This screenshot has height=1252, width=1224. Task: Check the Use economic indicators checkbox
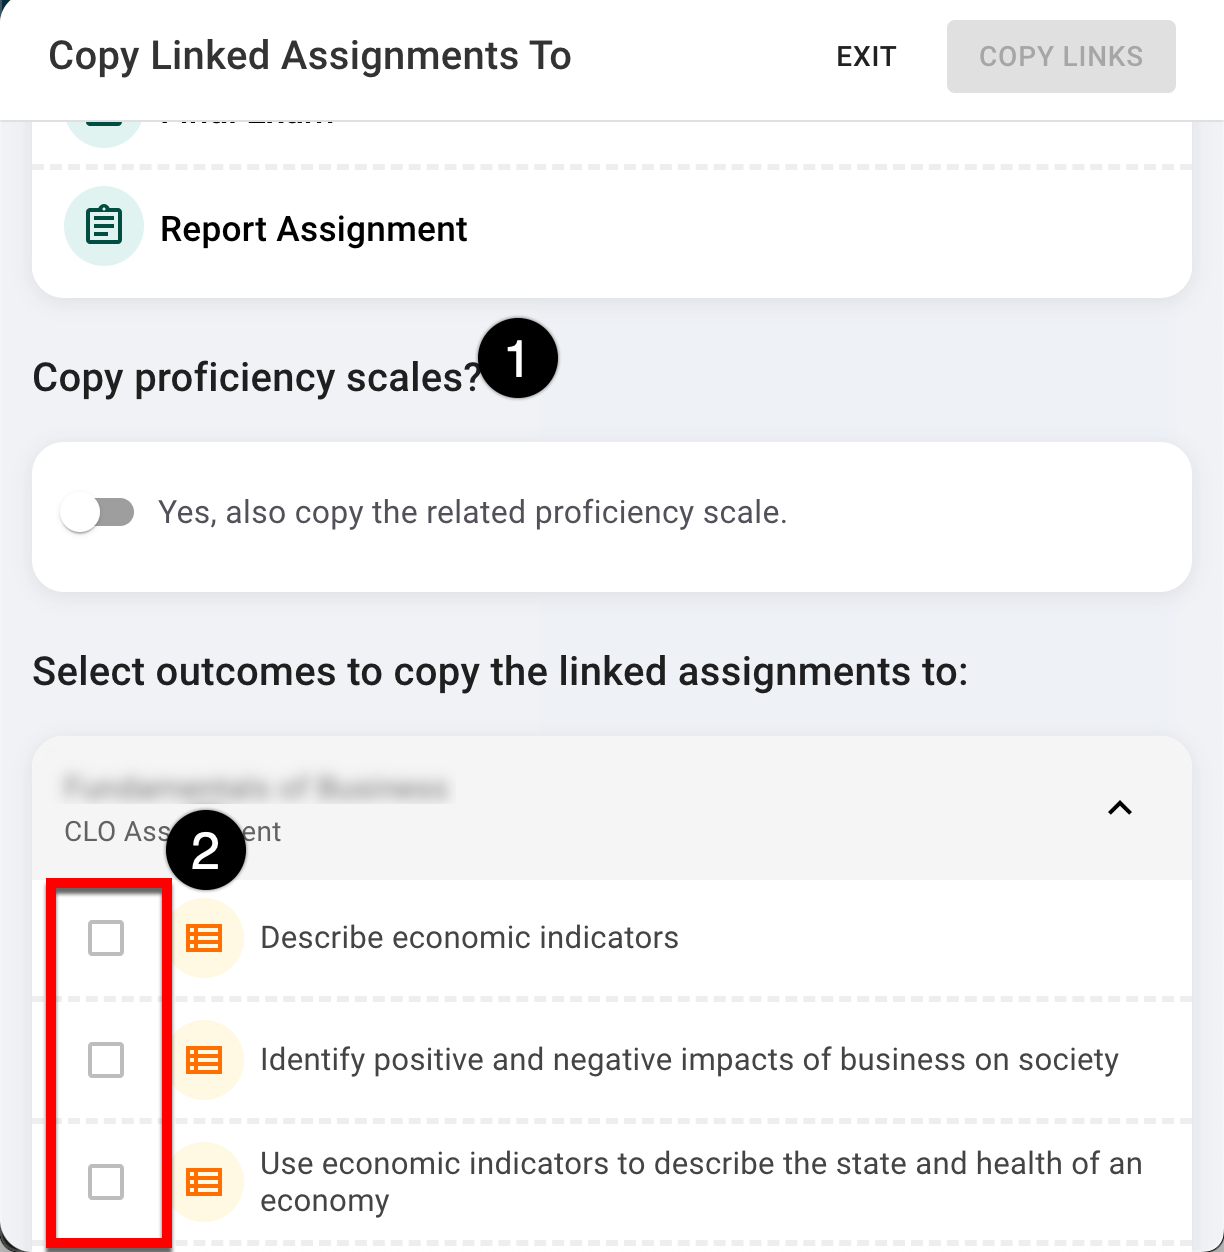(x=106, y=1182)
